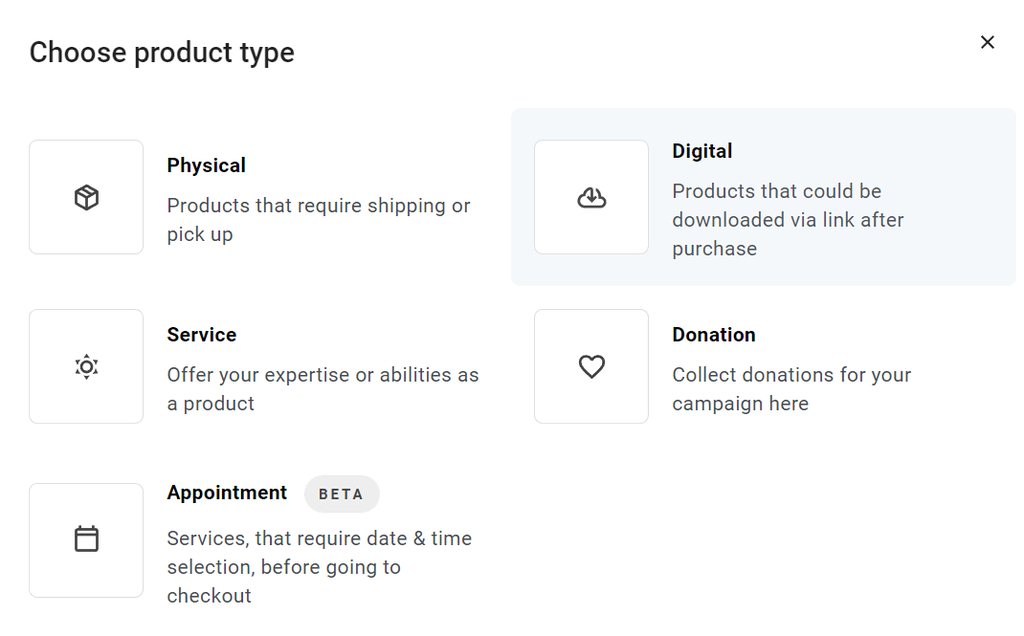
Task: Choose the Appointment product type title
Action: click(227, 493)
